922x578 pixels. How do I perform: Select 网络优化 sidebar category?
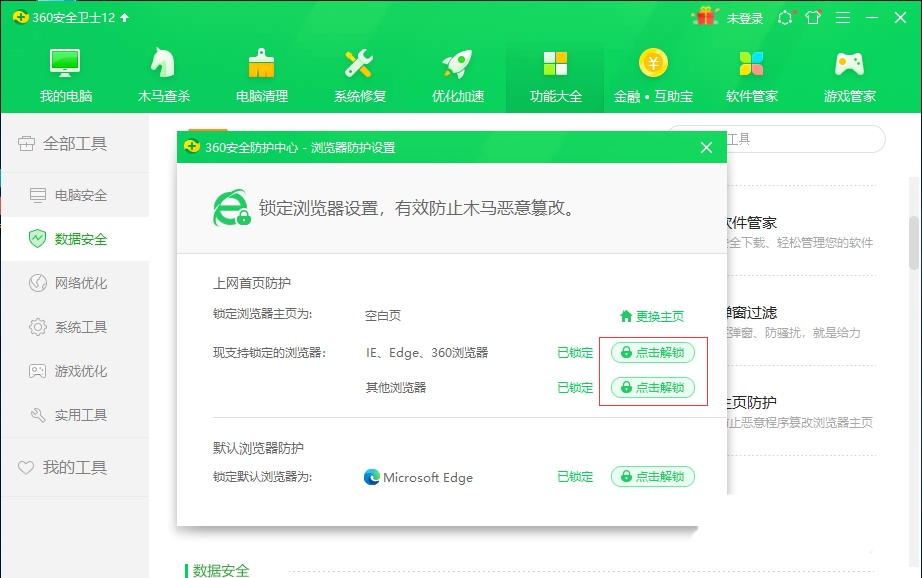coord(75,283)
